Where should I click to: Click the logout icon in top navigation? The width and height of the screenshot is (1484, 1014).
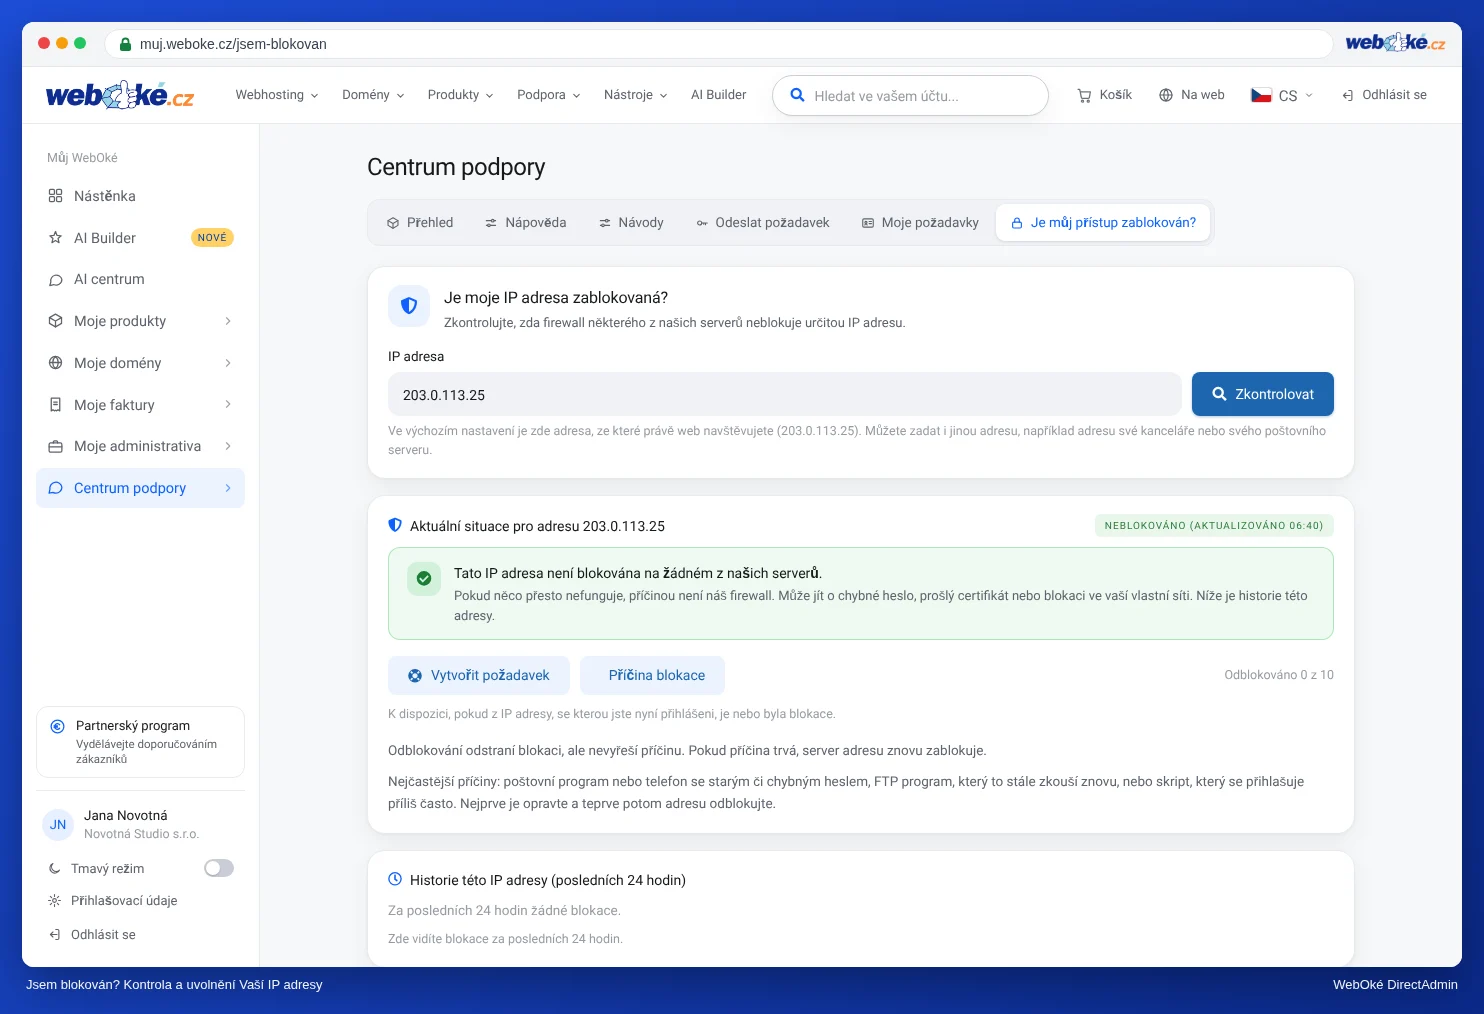1348,96
